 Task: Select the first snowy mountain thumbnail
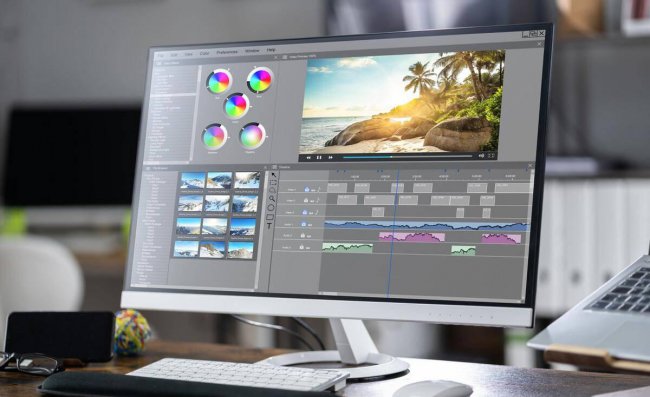click(193, 181)
